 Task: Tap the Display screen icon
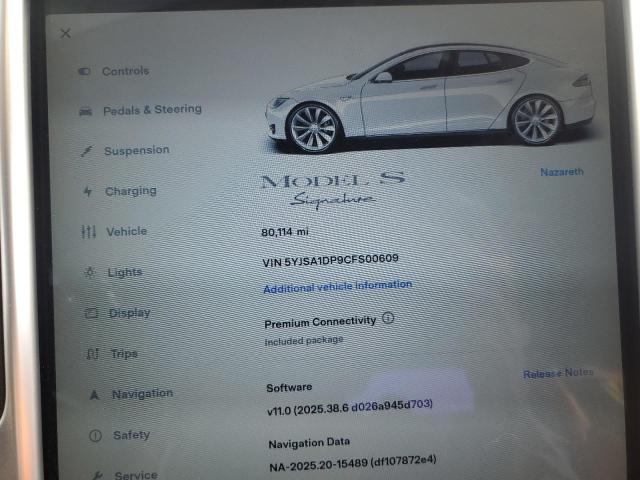click(90, 313)
